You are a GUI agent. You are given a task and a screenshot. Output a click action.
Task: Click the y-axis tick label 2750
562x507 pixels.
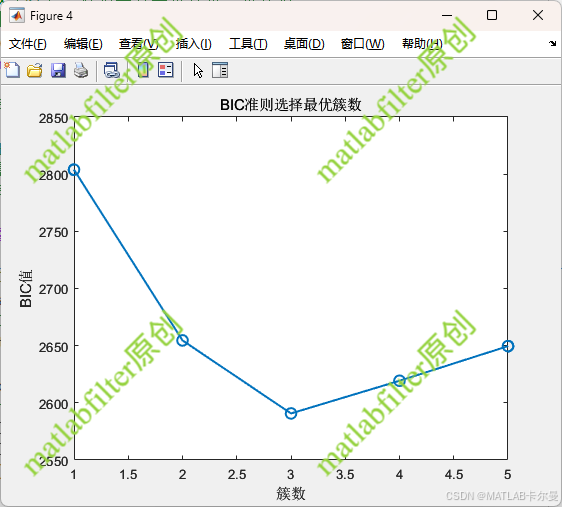(53, 233)
